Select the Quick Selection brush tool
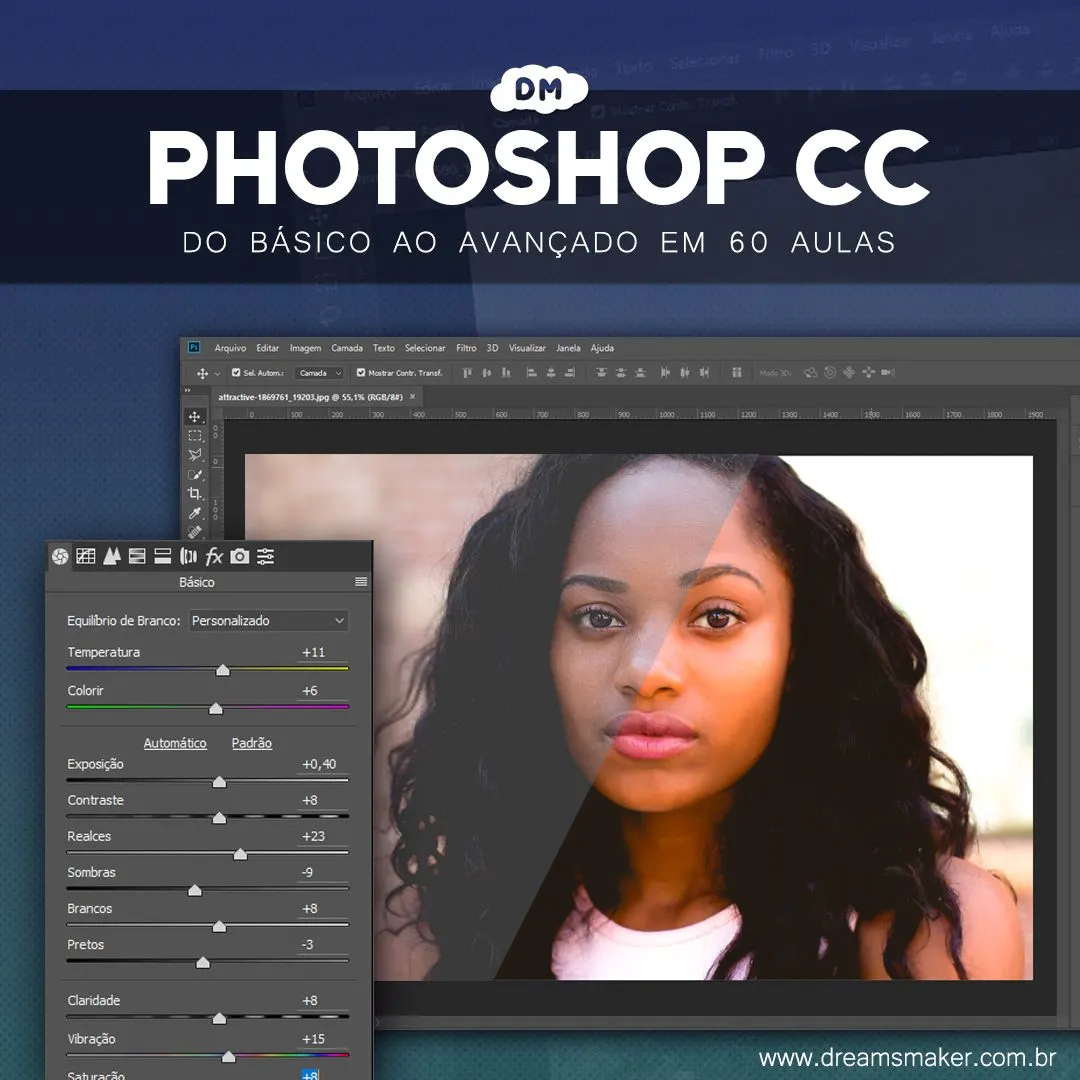Screen dimensions: 1080x1080 point(195,475)
